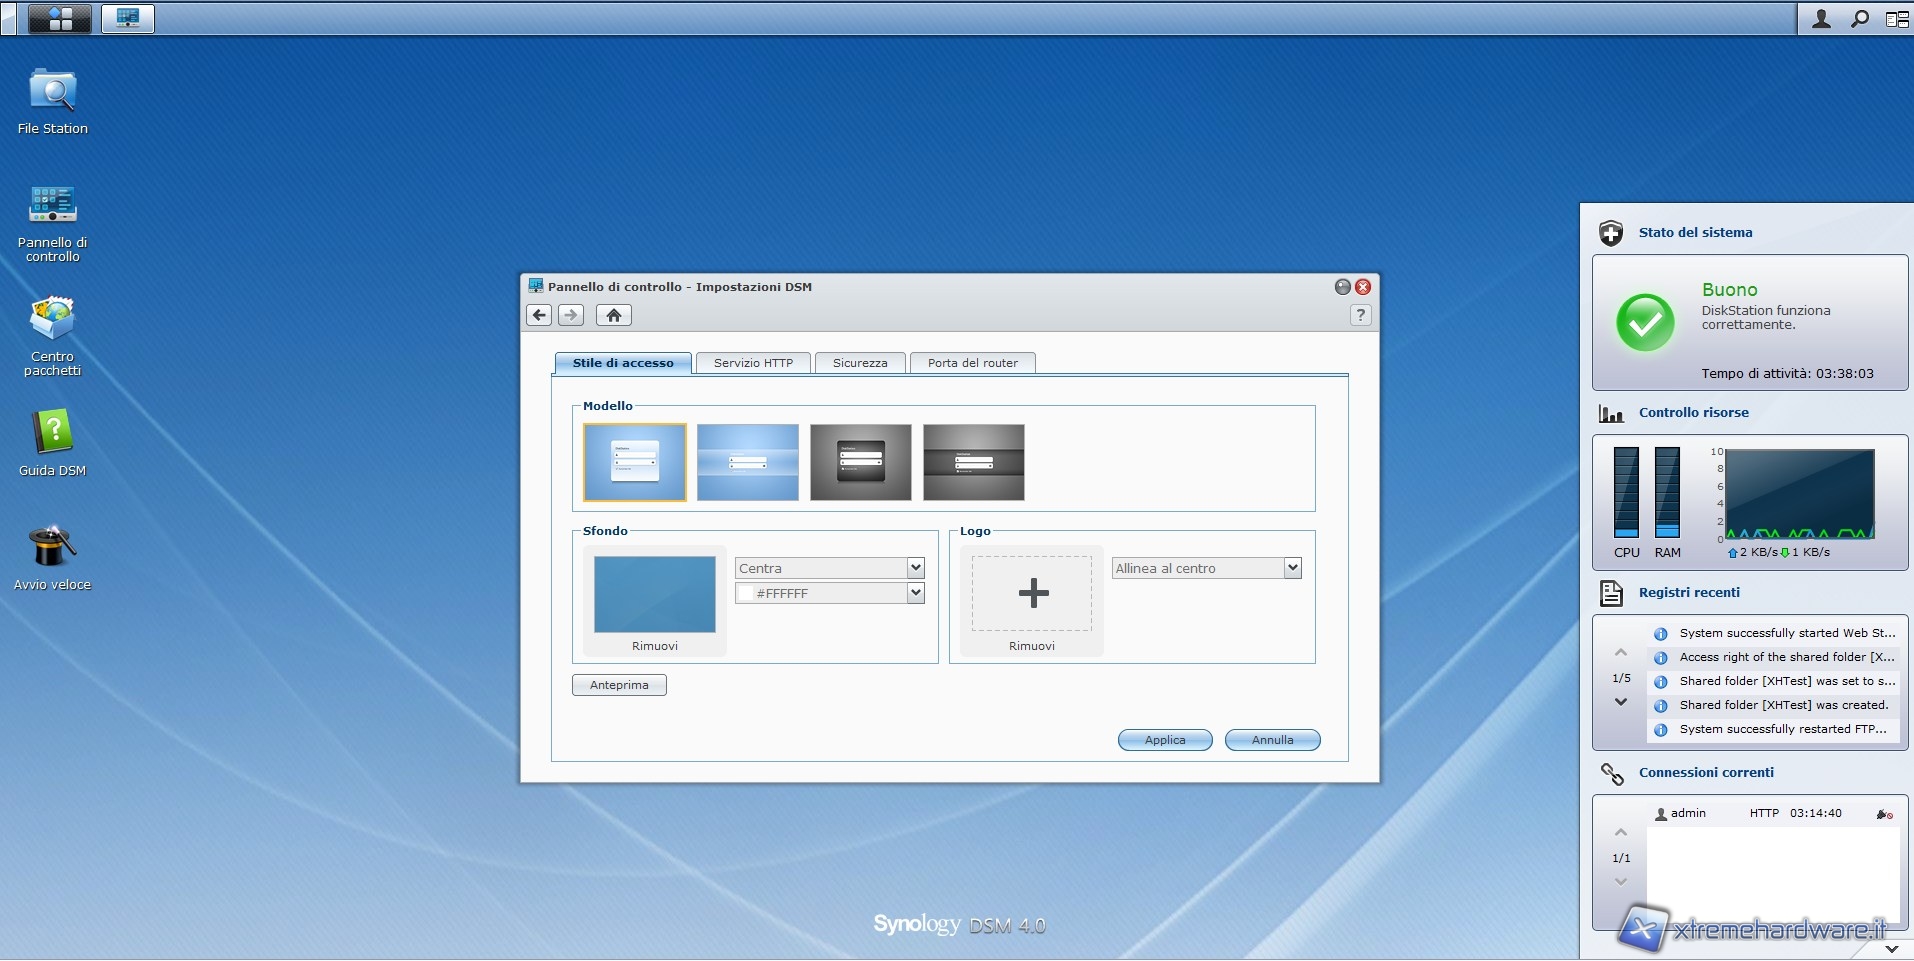This screenshot has height=961, width=1914.
Task: Click the Anteprima preview button
Action: (619, 685)
